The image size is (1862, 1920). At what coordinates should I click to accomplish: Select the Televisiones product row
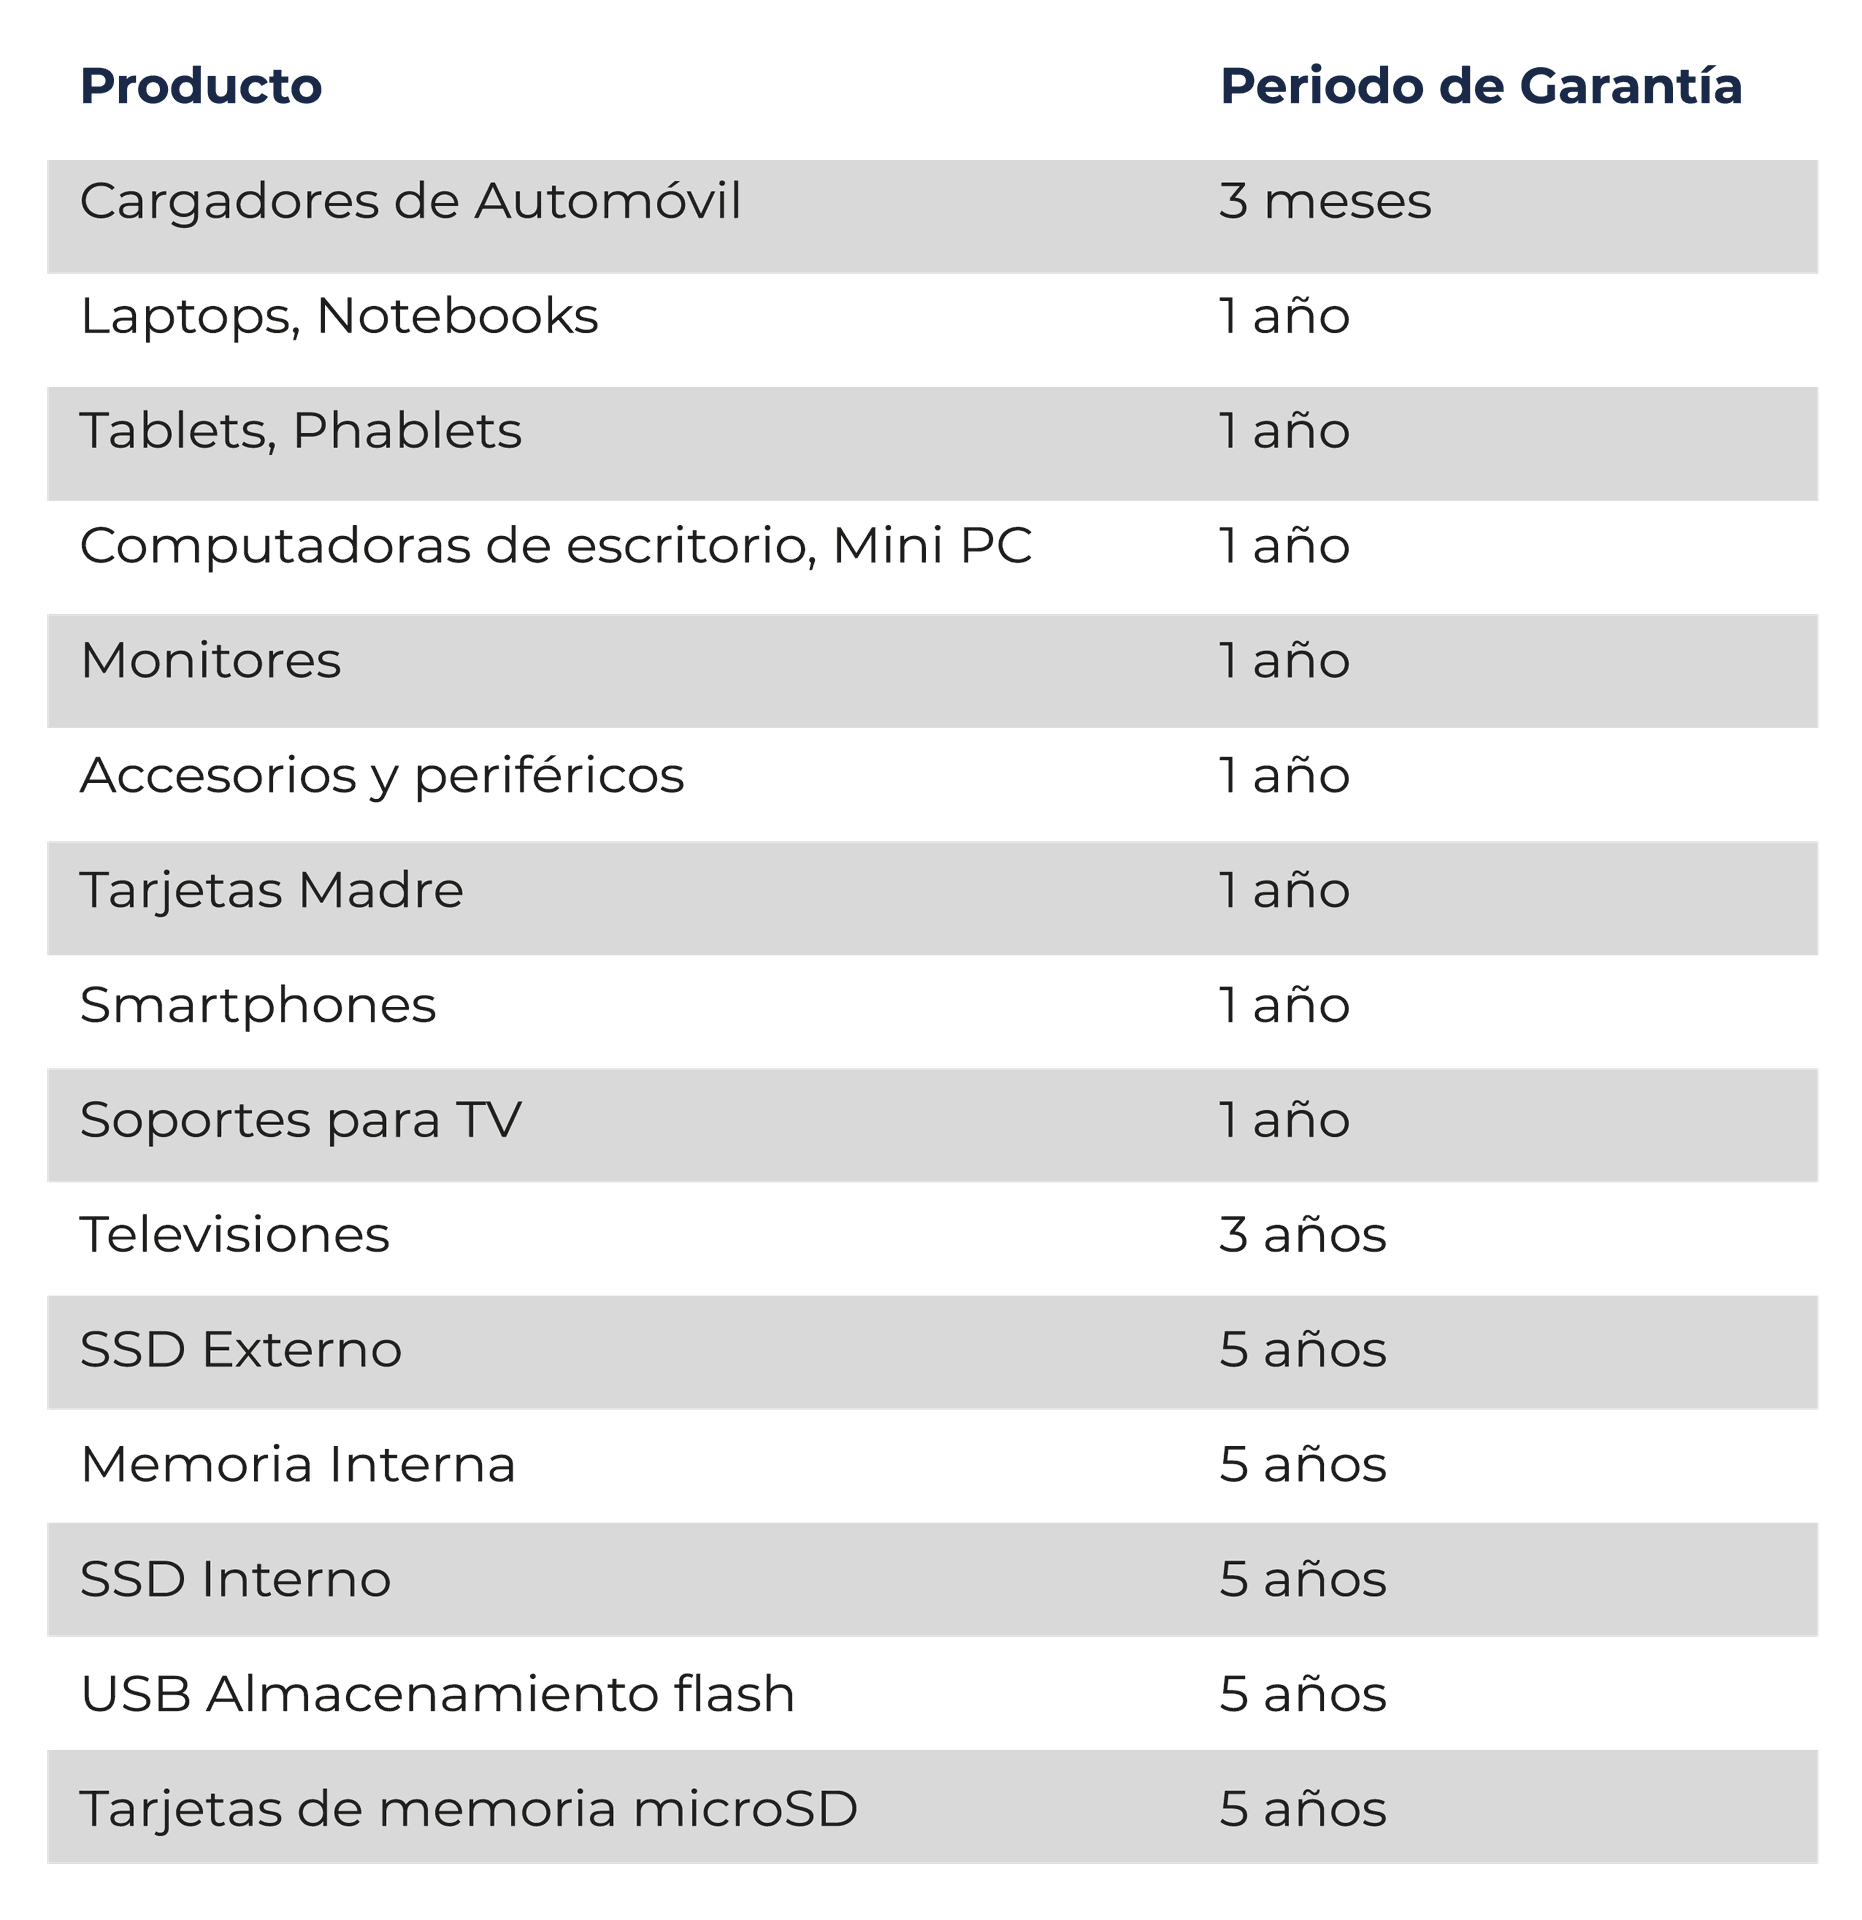932,1239
